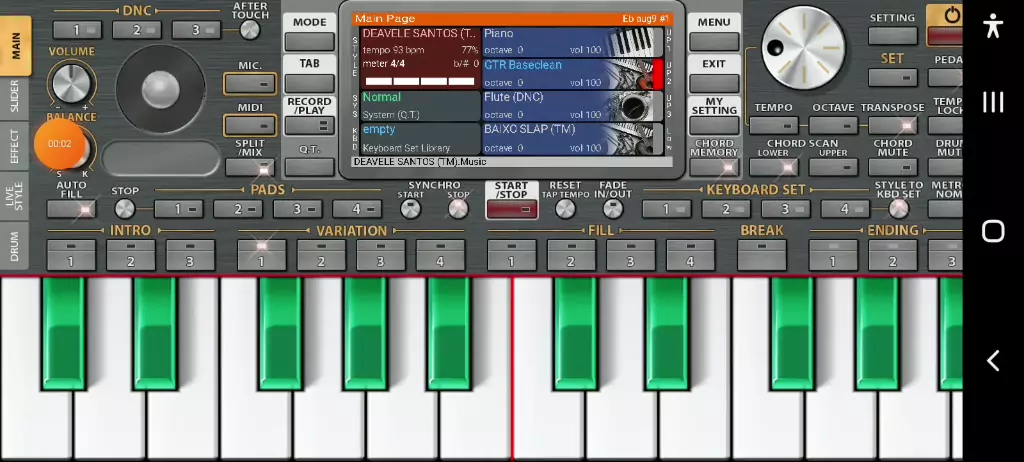Tap the Flute (DNC) sound image
The height and width of the screenshot is (462, 1024).
pyautogui.click(x=636, y=106)
